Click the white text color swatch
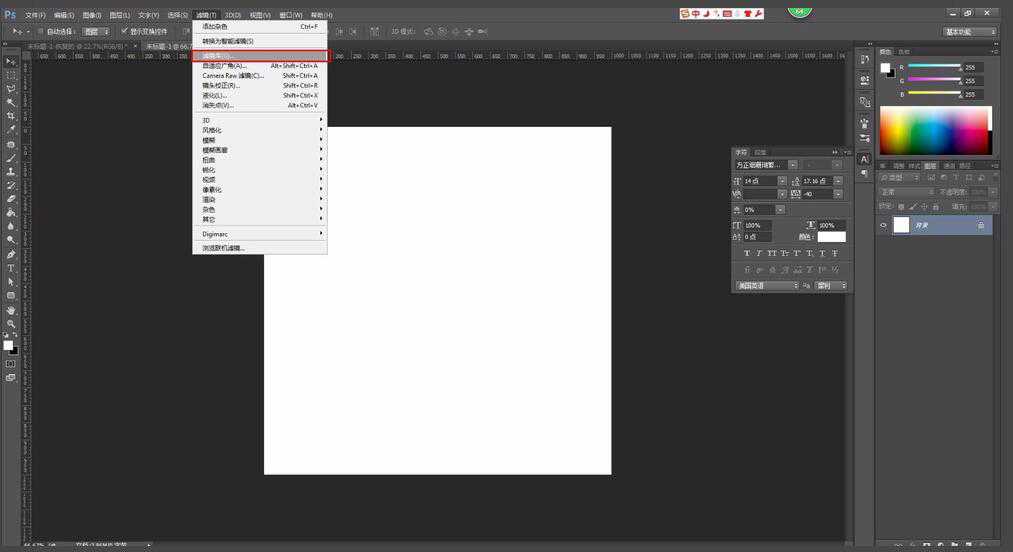 coord(831,237)
